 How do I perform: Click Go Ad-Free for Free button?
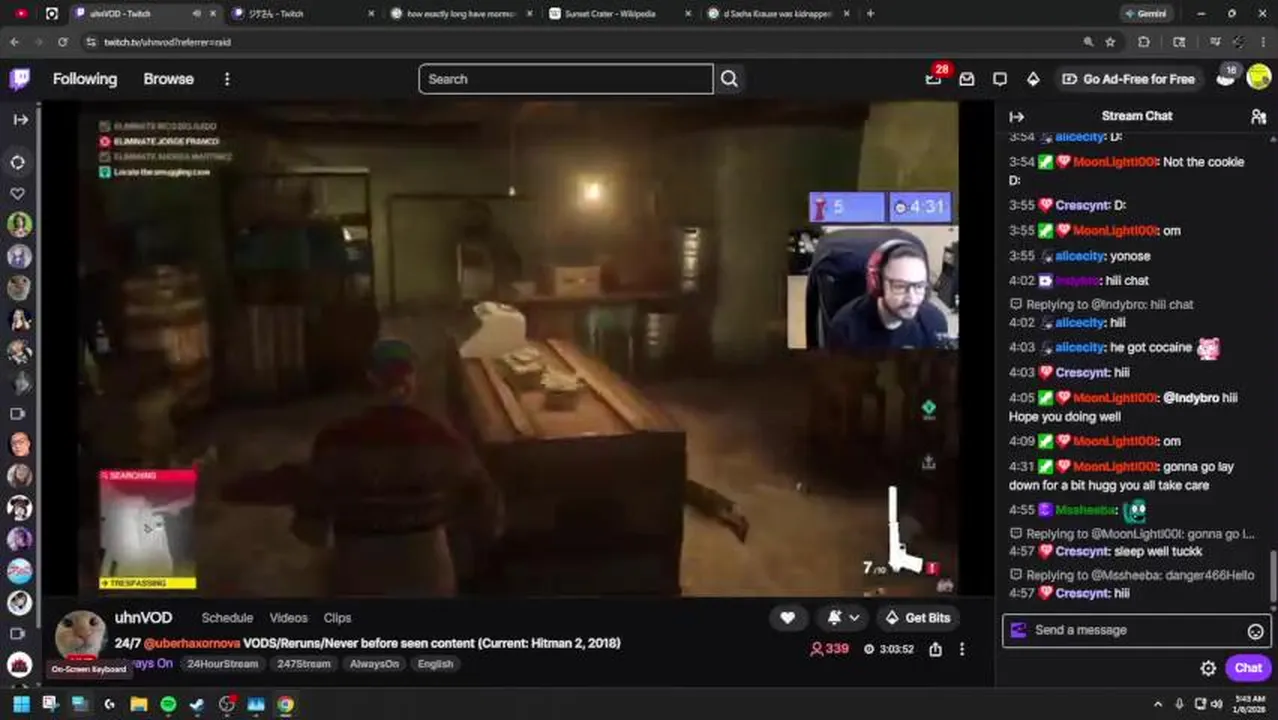(x=1128, y=79)
